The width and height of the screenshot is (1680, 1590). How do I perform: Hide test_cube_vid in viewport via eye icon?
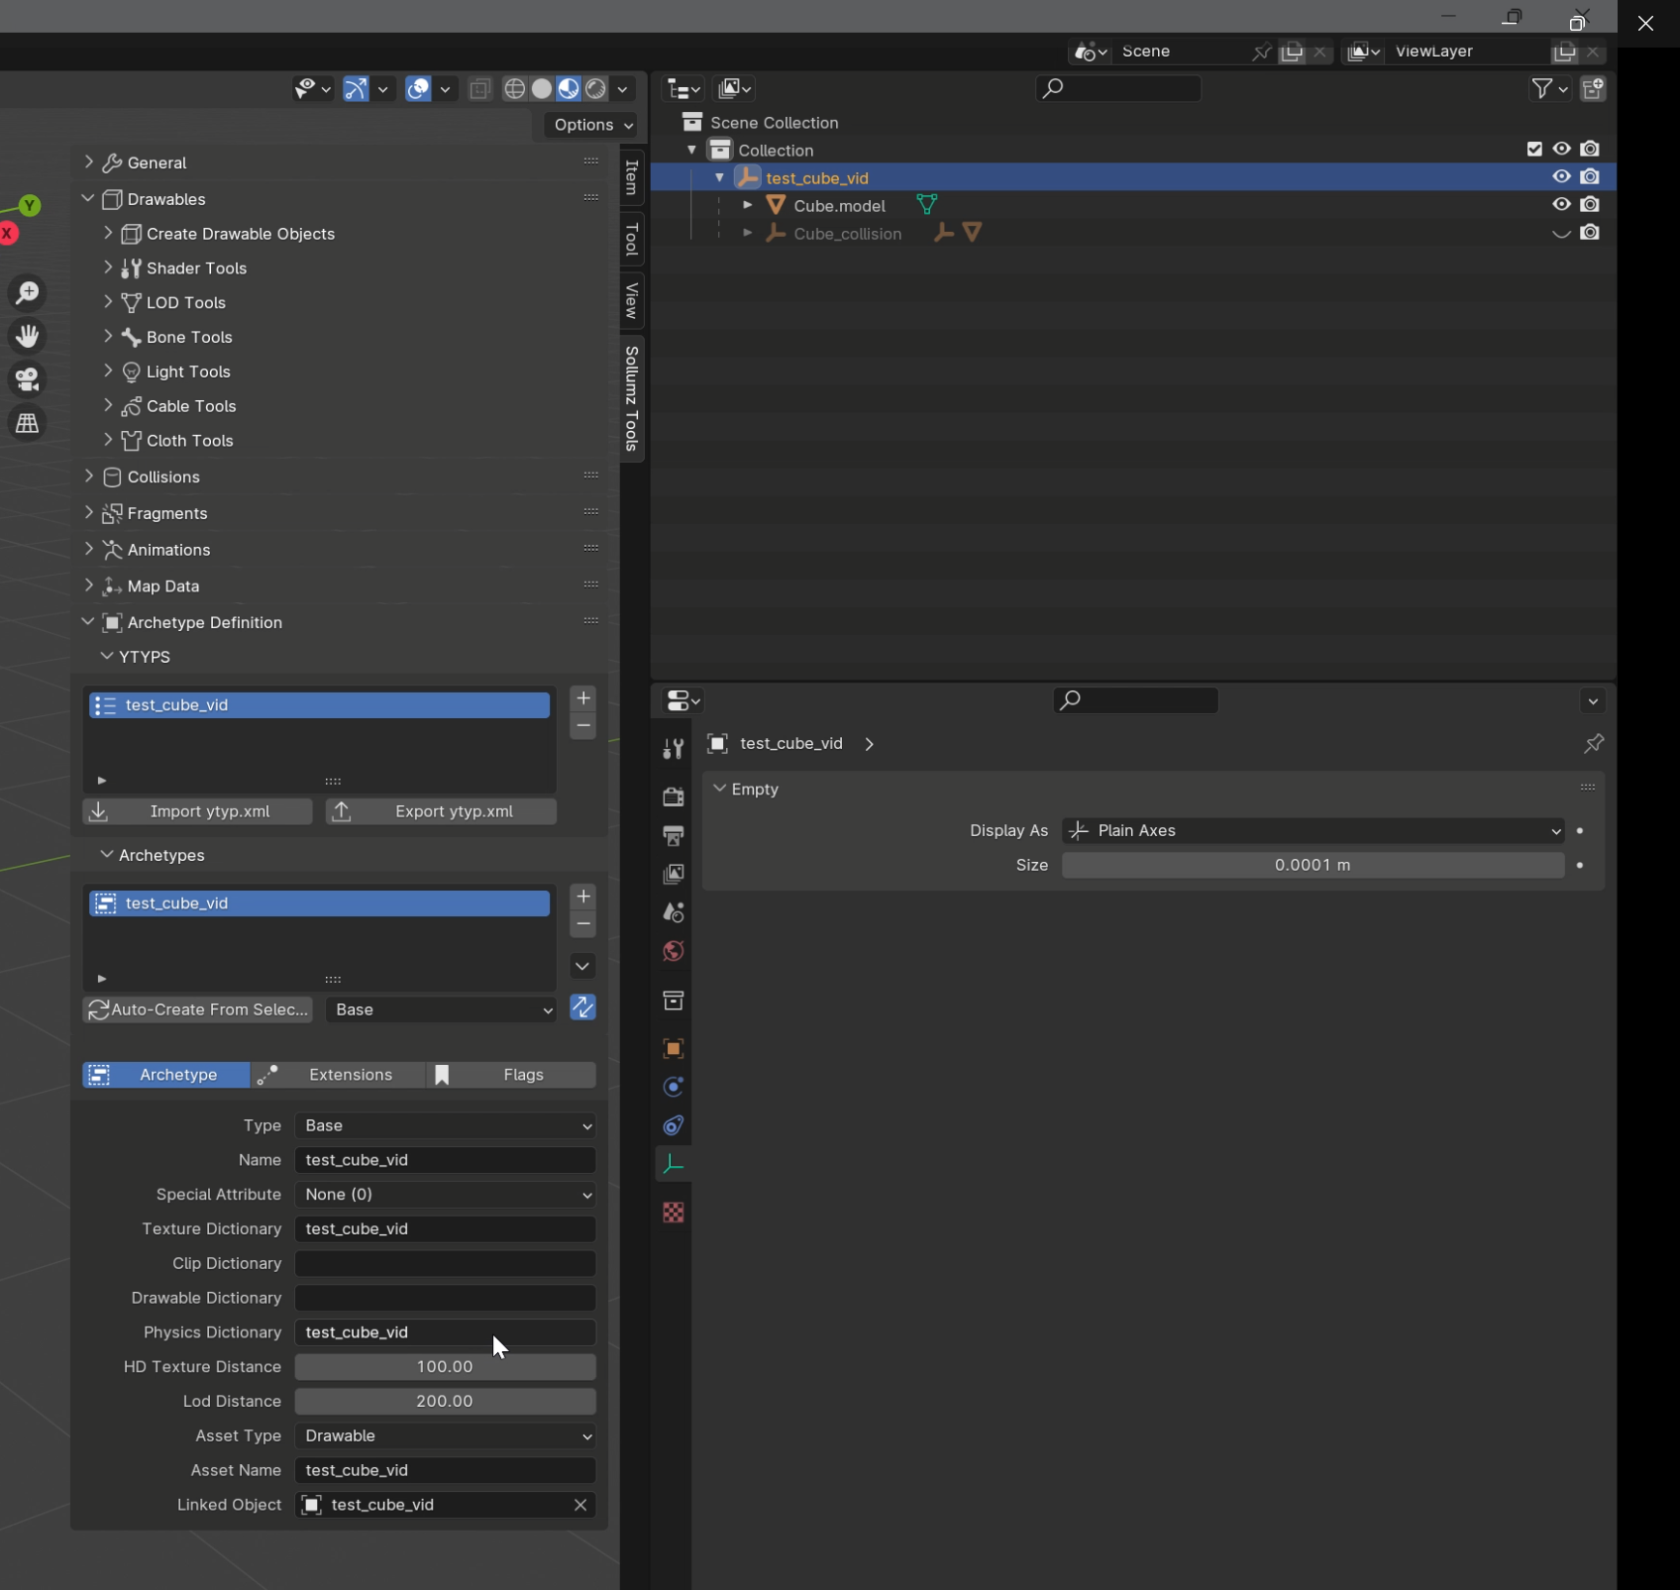click(1561, 177)
